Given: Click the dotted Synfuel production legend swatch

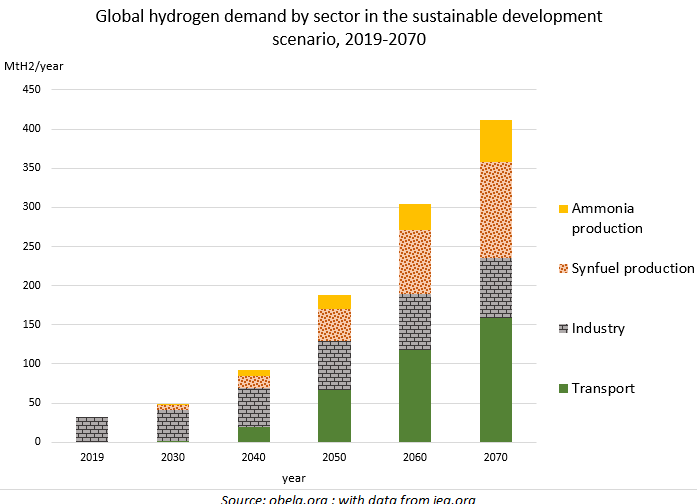Looking at the screenshot, I should coord(563,269).
